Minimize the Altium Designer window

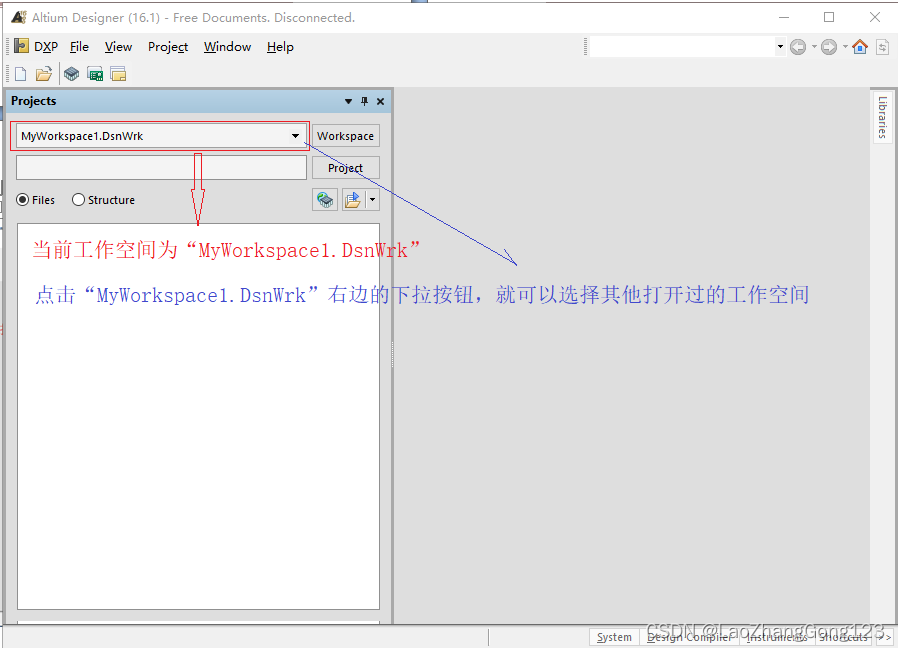783,17
